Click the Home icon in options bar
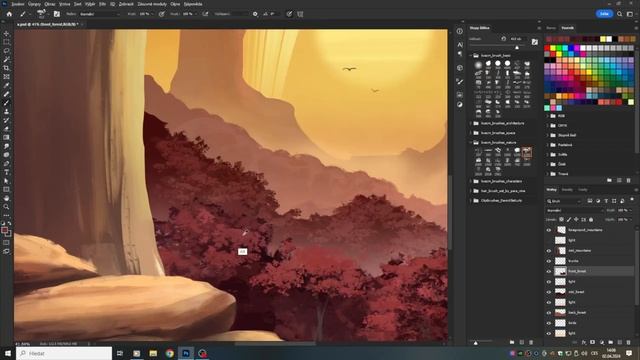The height and width of the screenshot is (360, 640). click(x=9, y=14)
